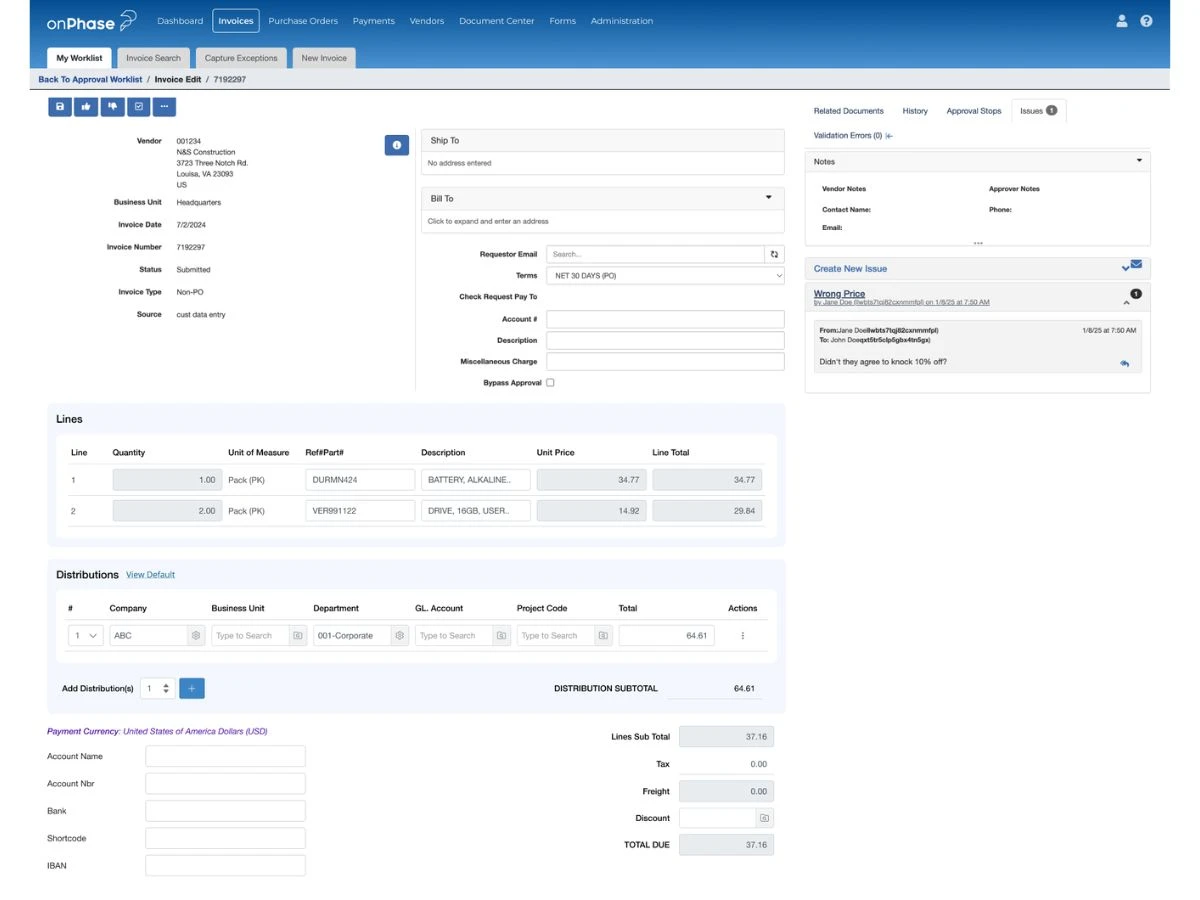Click the Save invoice icon button
The image size is (1200, 900).
[60, 106]
